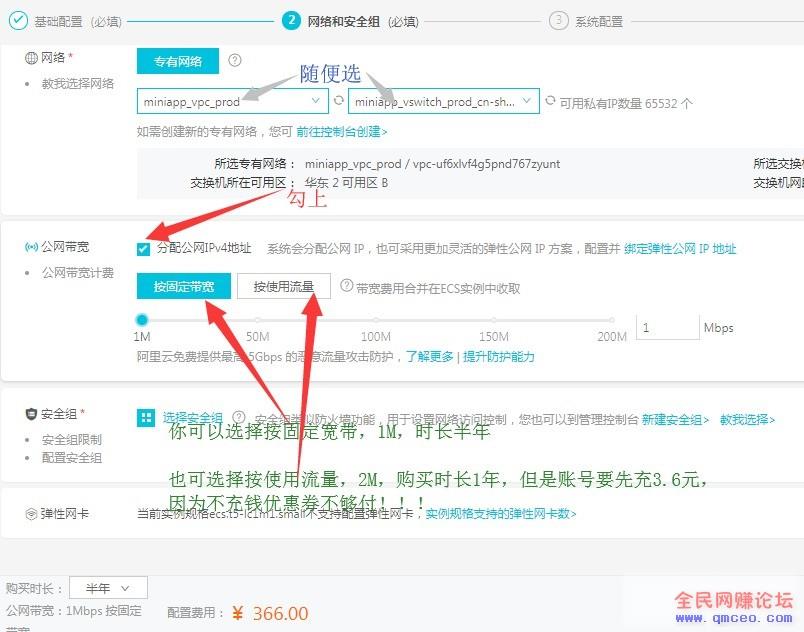Open 前往控制台创建 link

point(341,132)
